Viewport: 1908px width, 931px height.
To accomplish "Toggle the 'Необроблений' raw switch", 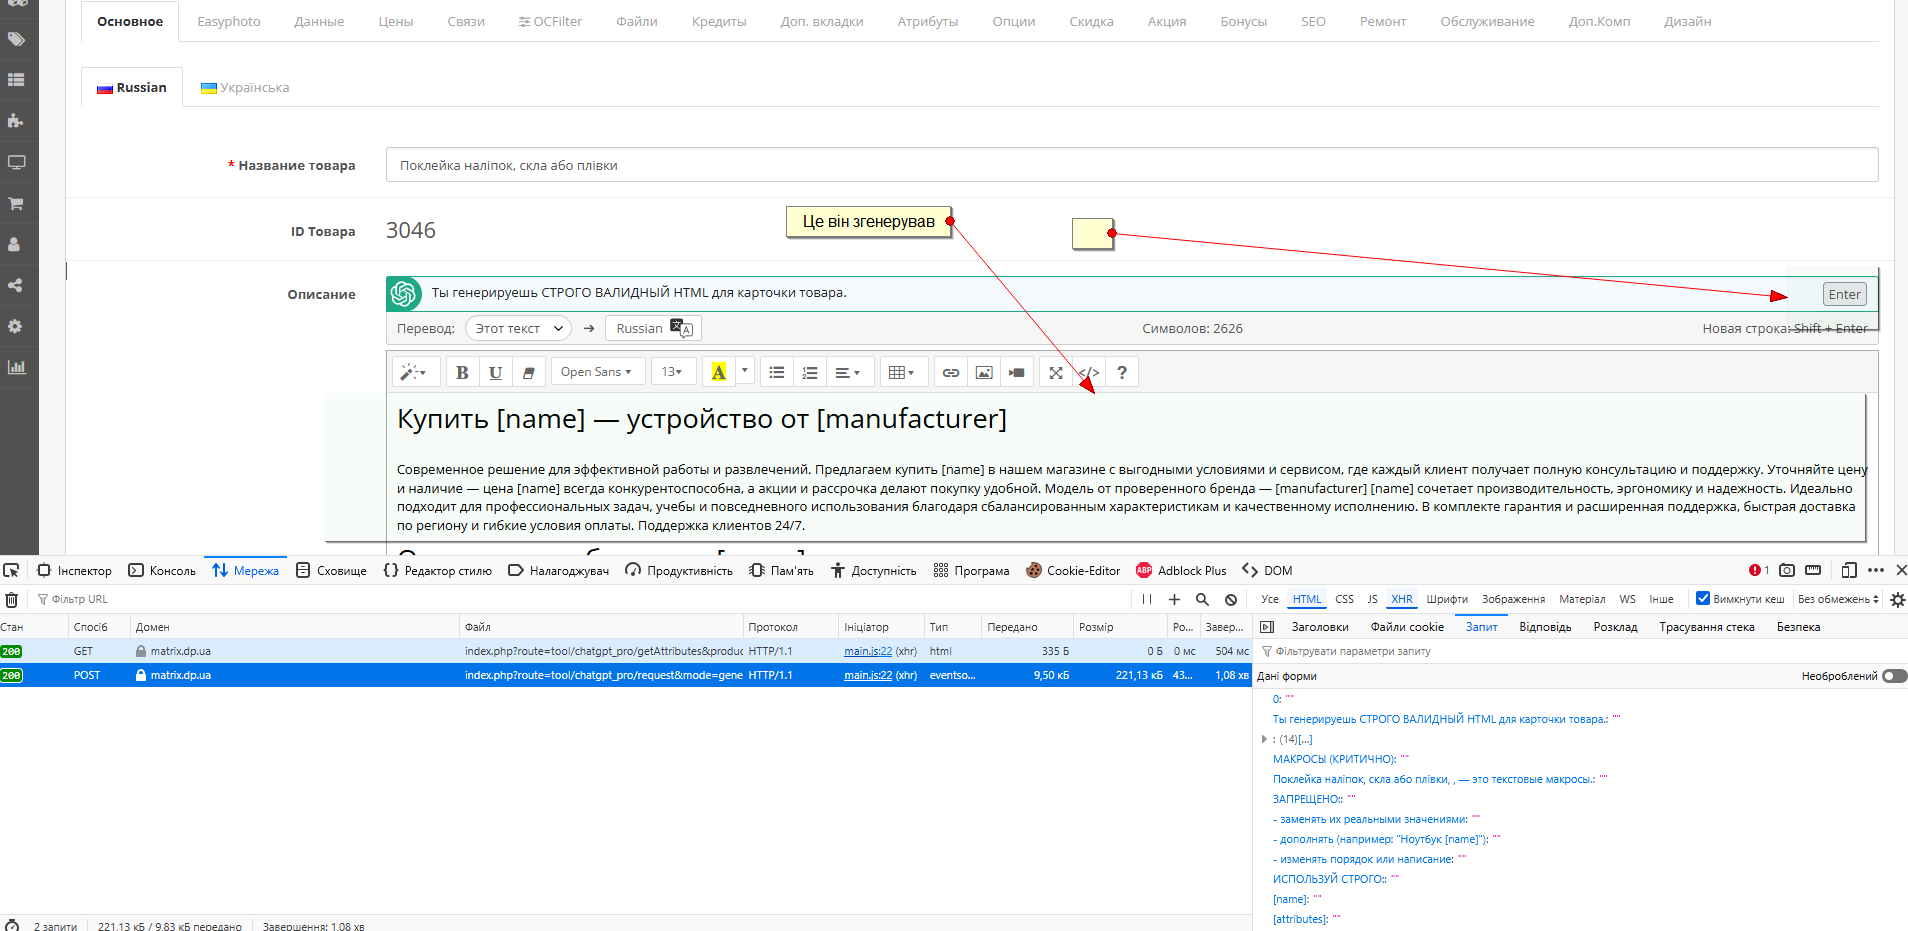I will [x=1894, y=676].
